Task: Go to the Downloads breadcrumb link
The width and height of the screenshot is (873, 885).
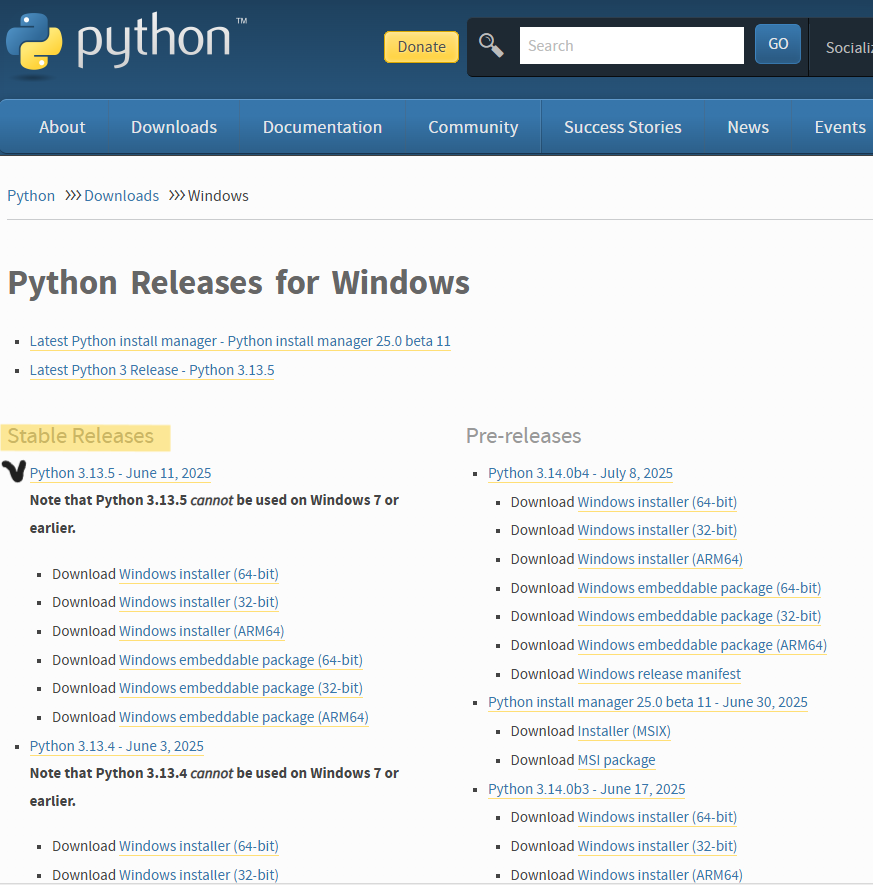Action: [121, 196]
